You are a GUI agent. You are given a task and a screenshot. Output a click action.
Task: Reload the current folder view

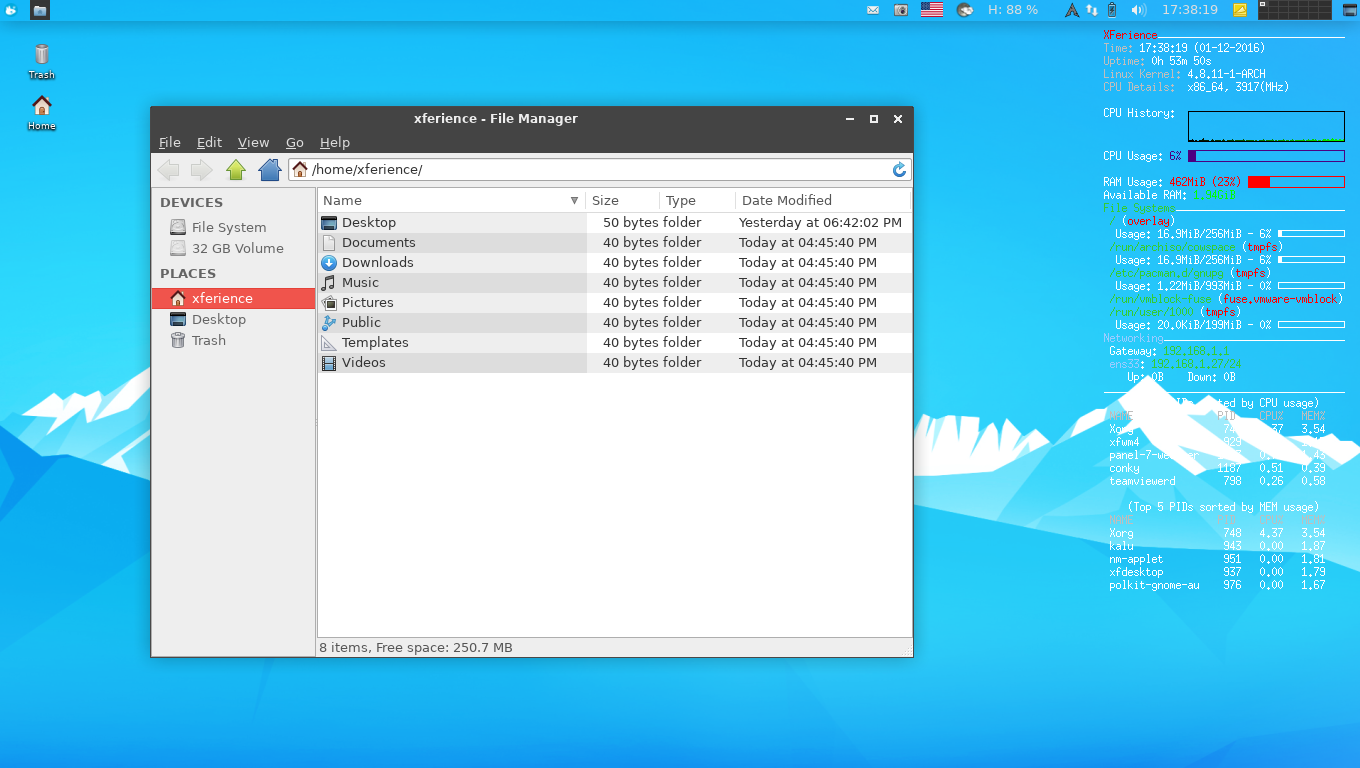coord(899,170)
